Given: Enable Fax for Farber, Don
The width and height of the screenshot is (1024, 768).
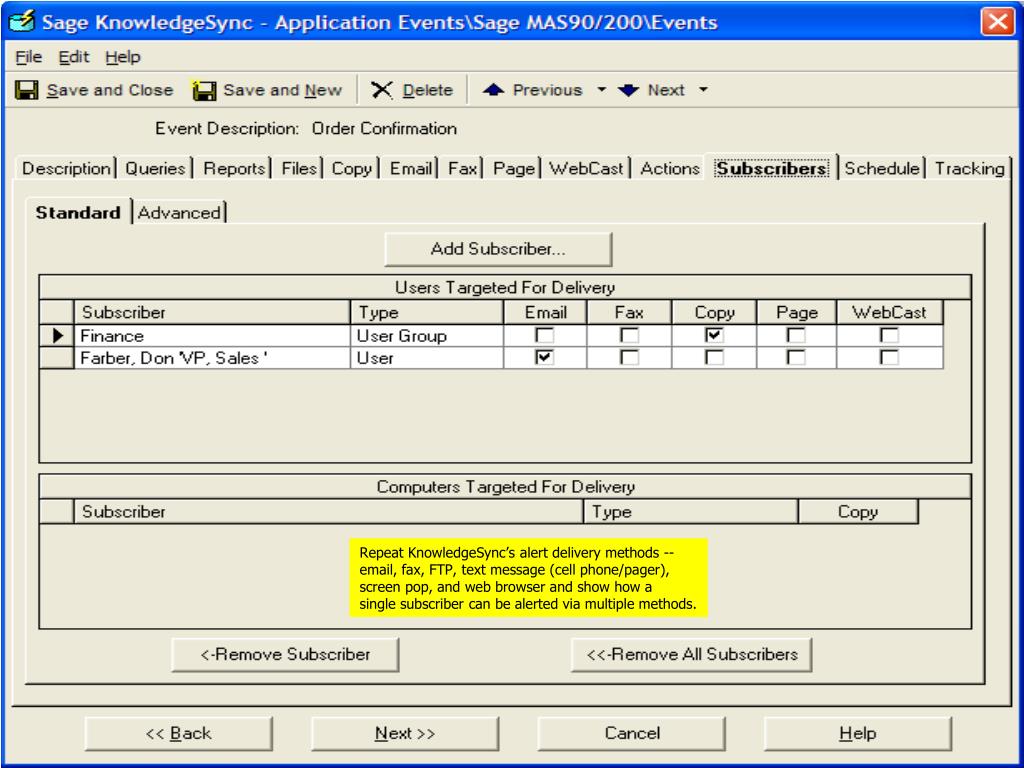Looking at the screenshot, I should pos(629,357).
